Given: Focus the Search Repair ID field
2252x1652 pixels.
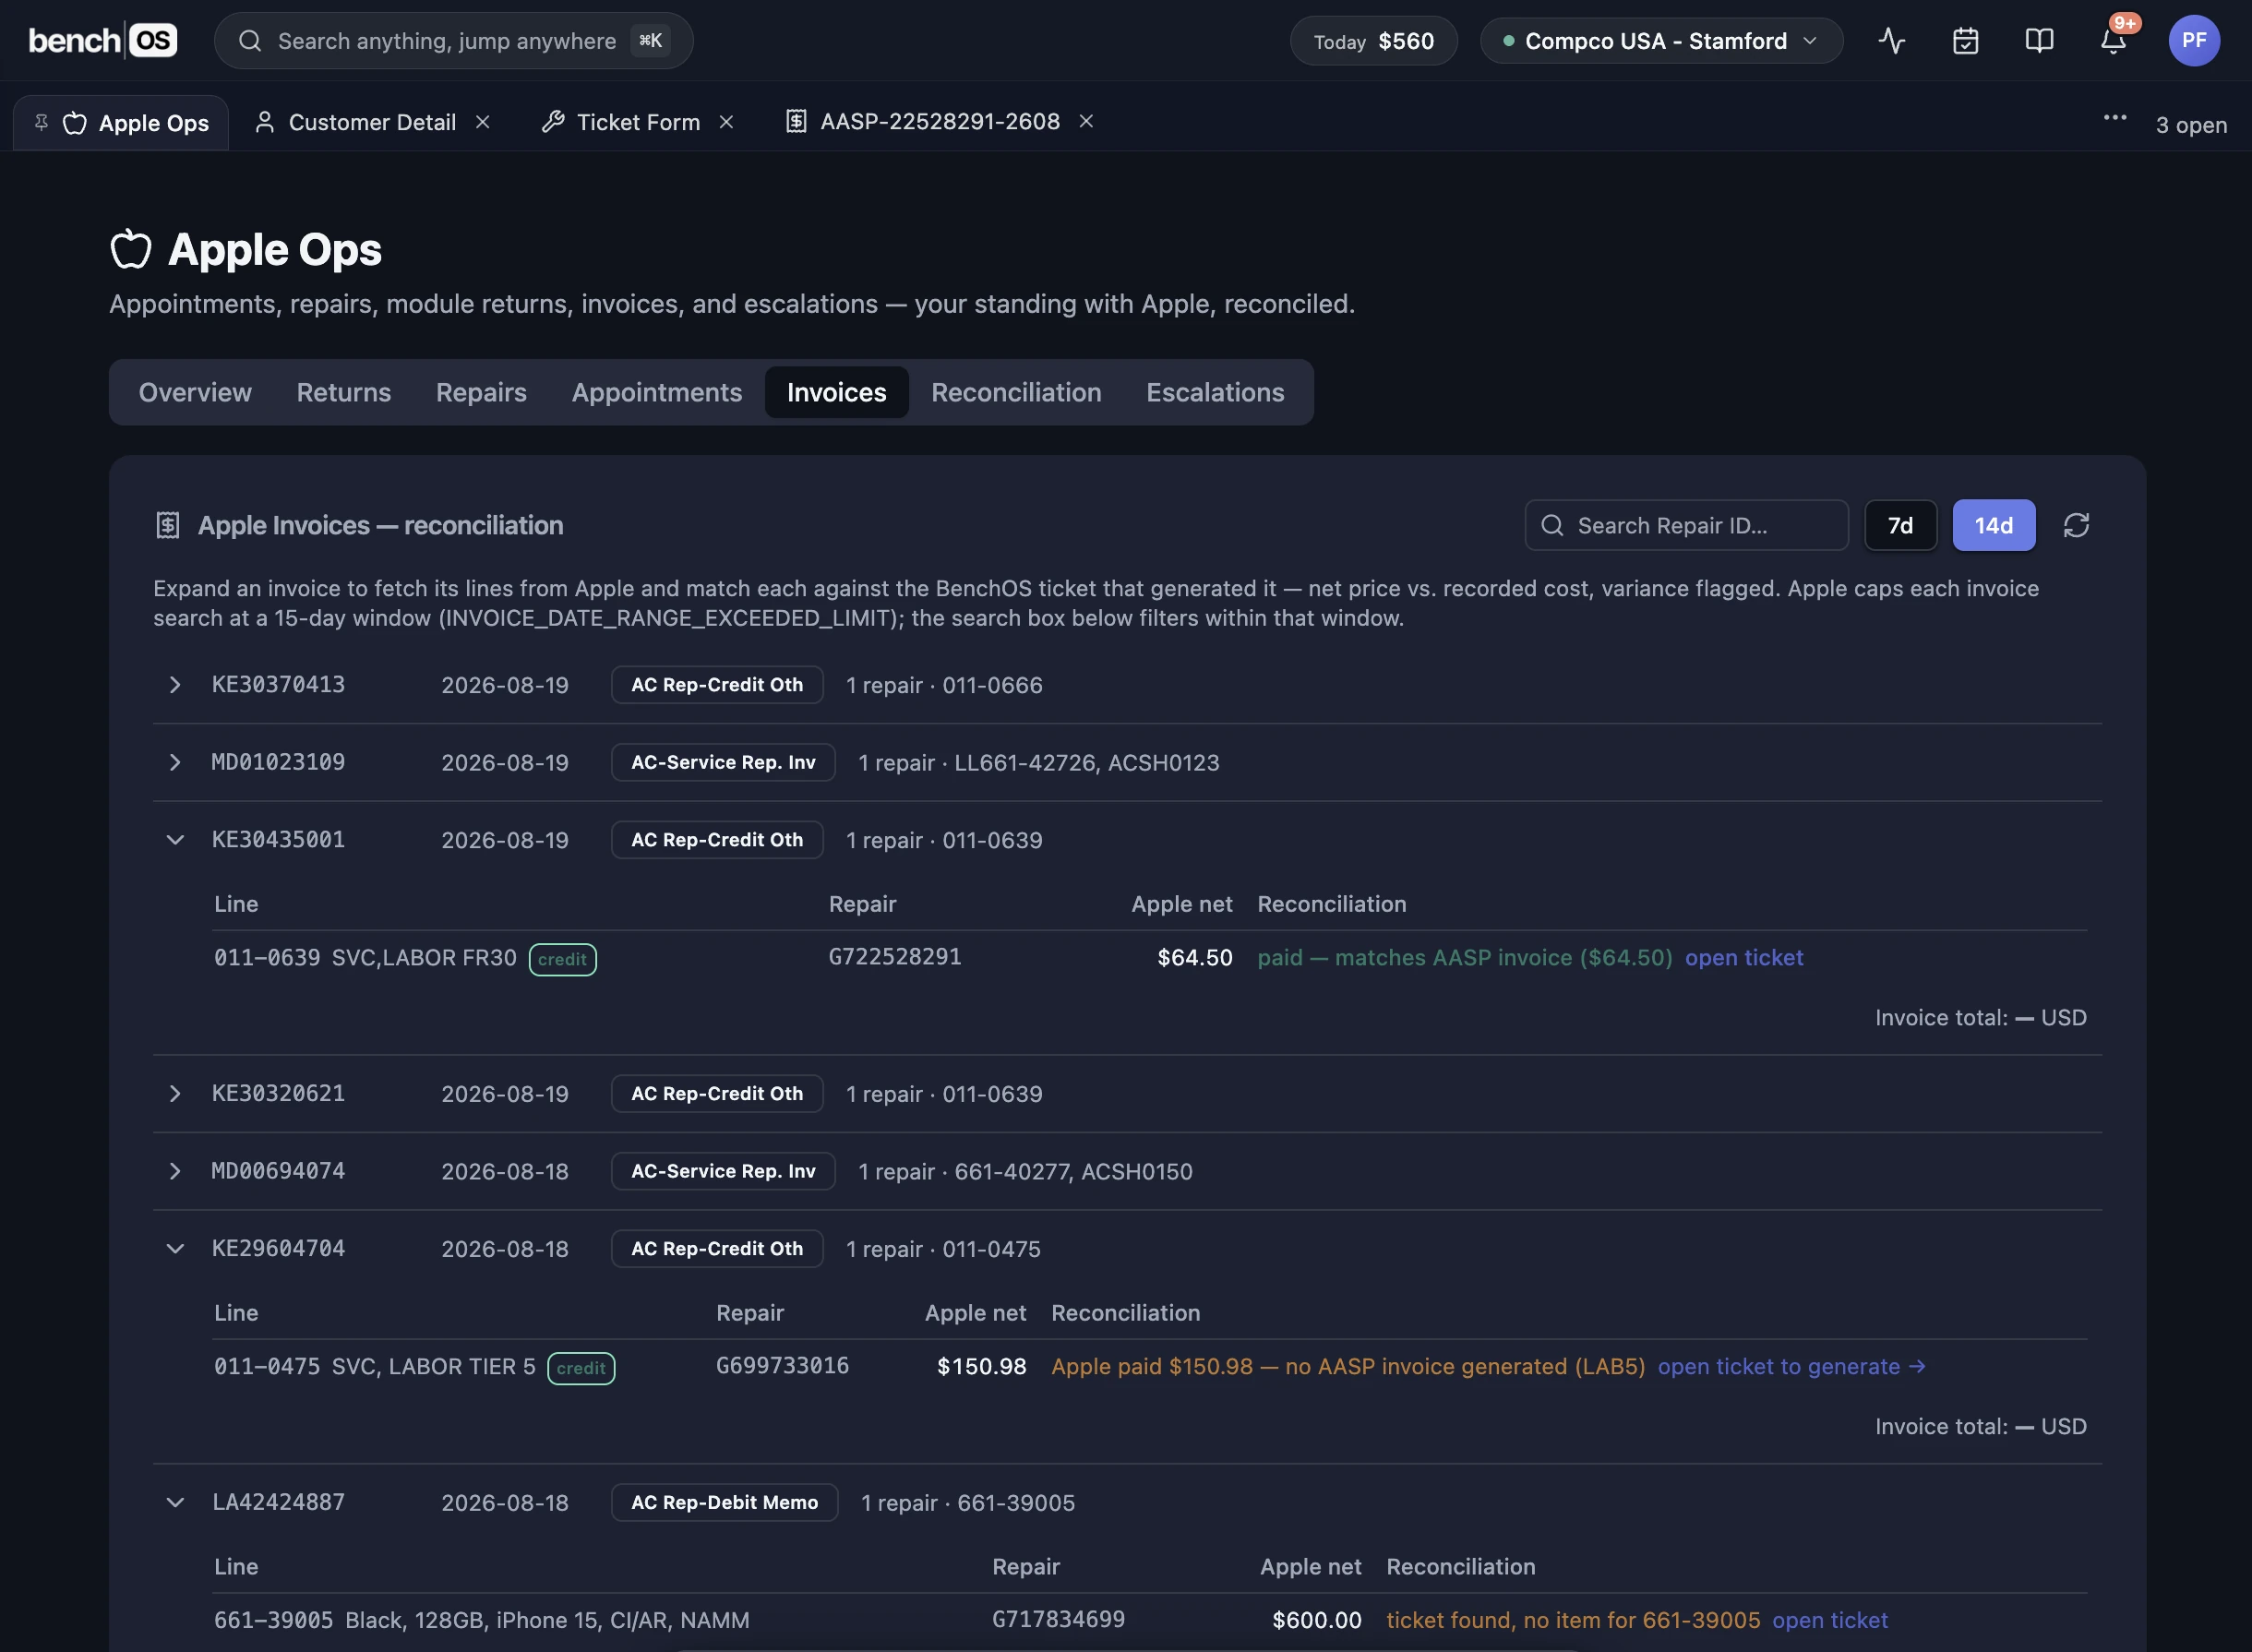Looking at the screenshot, I should click(x=1686, y=525).
